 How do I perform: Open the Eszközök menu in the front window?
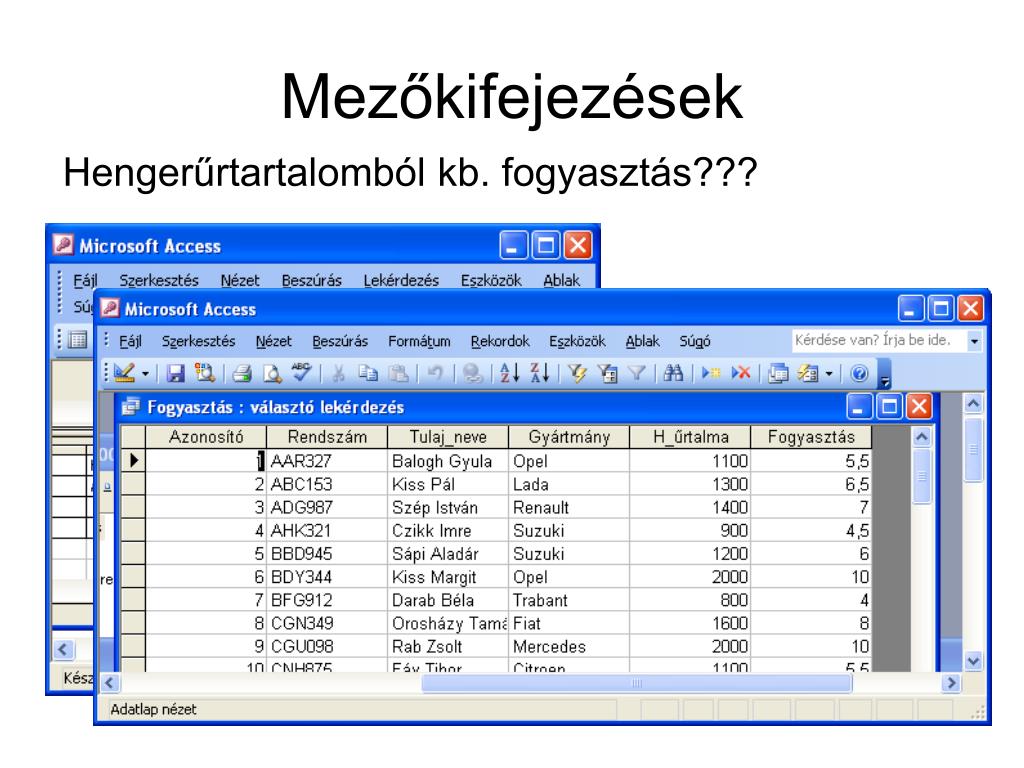(x=577, y=341)
